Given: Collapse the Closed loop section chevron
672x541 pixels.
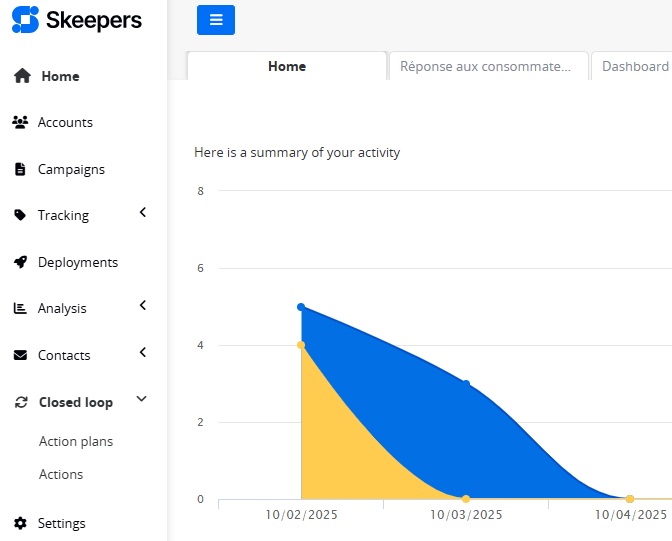Looking at the screenshot, I should point(141,400).
